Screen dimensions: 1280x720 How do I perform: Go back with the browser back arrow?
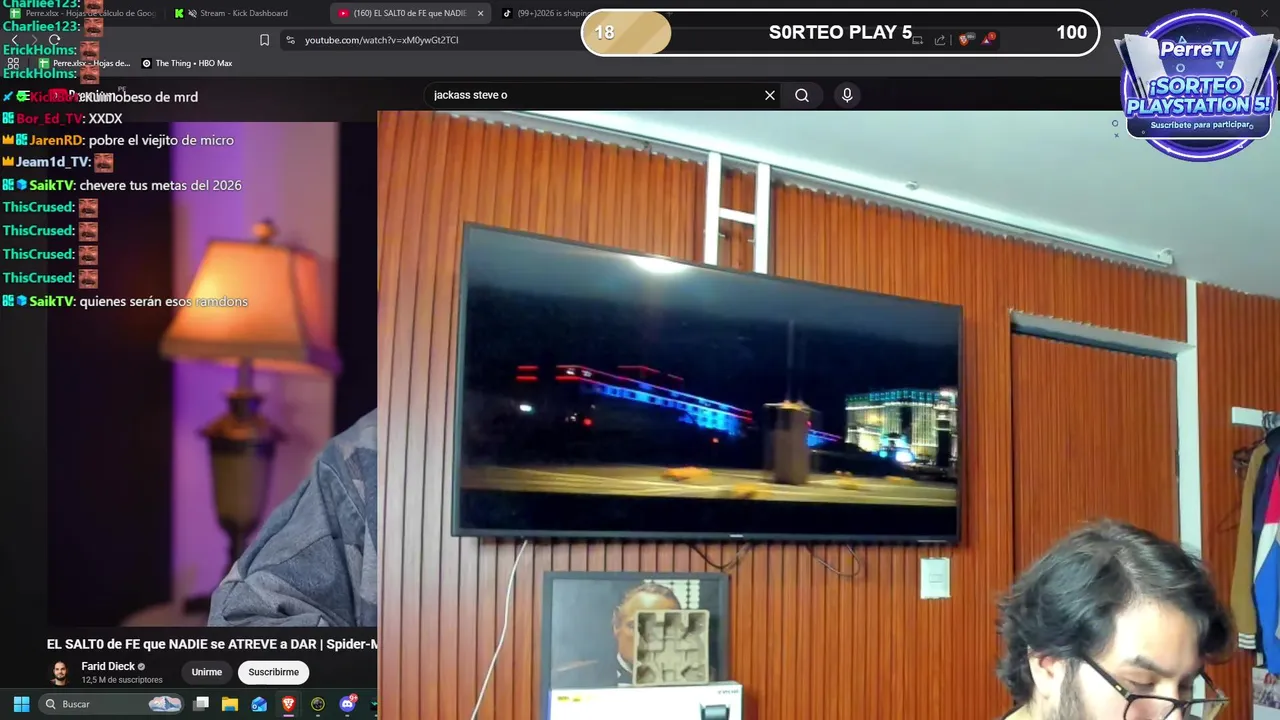tap(13, 40)
